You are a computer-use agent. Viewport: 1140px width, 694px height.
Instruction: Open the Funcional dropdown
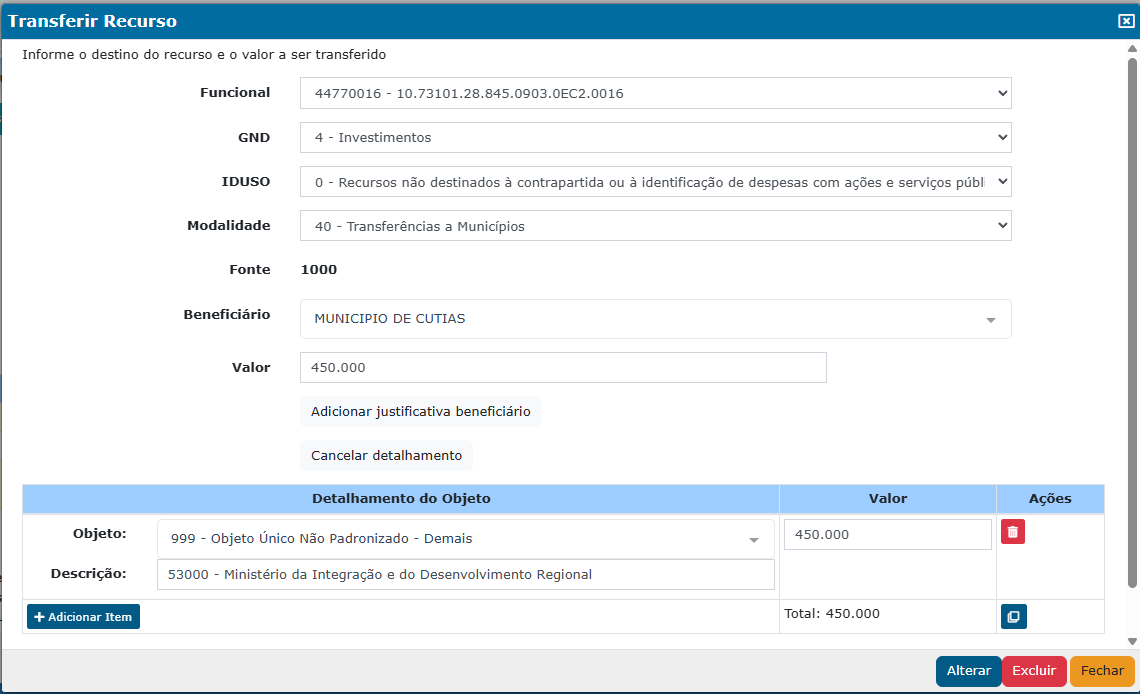point(655,94)
